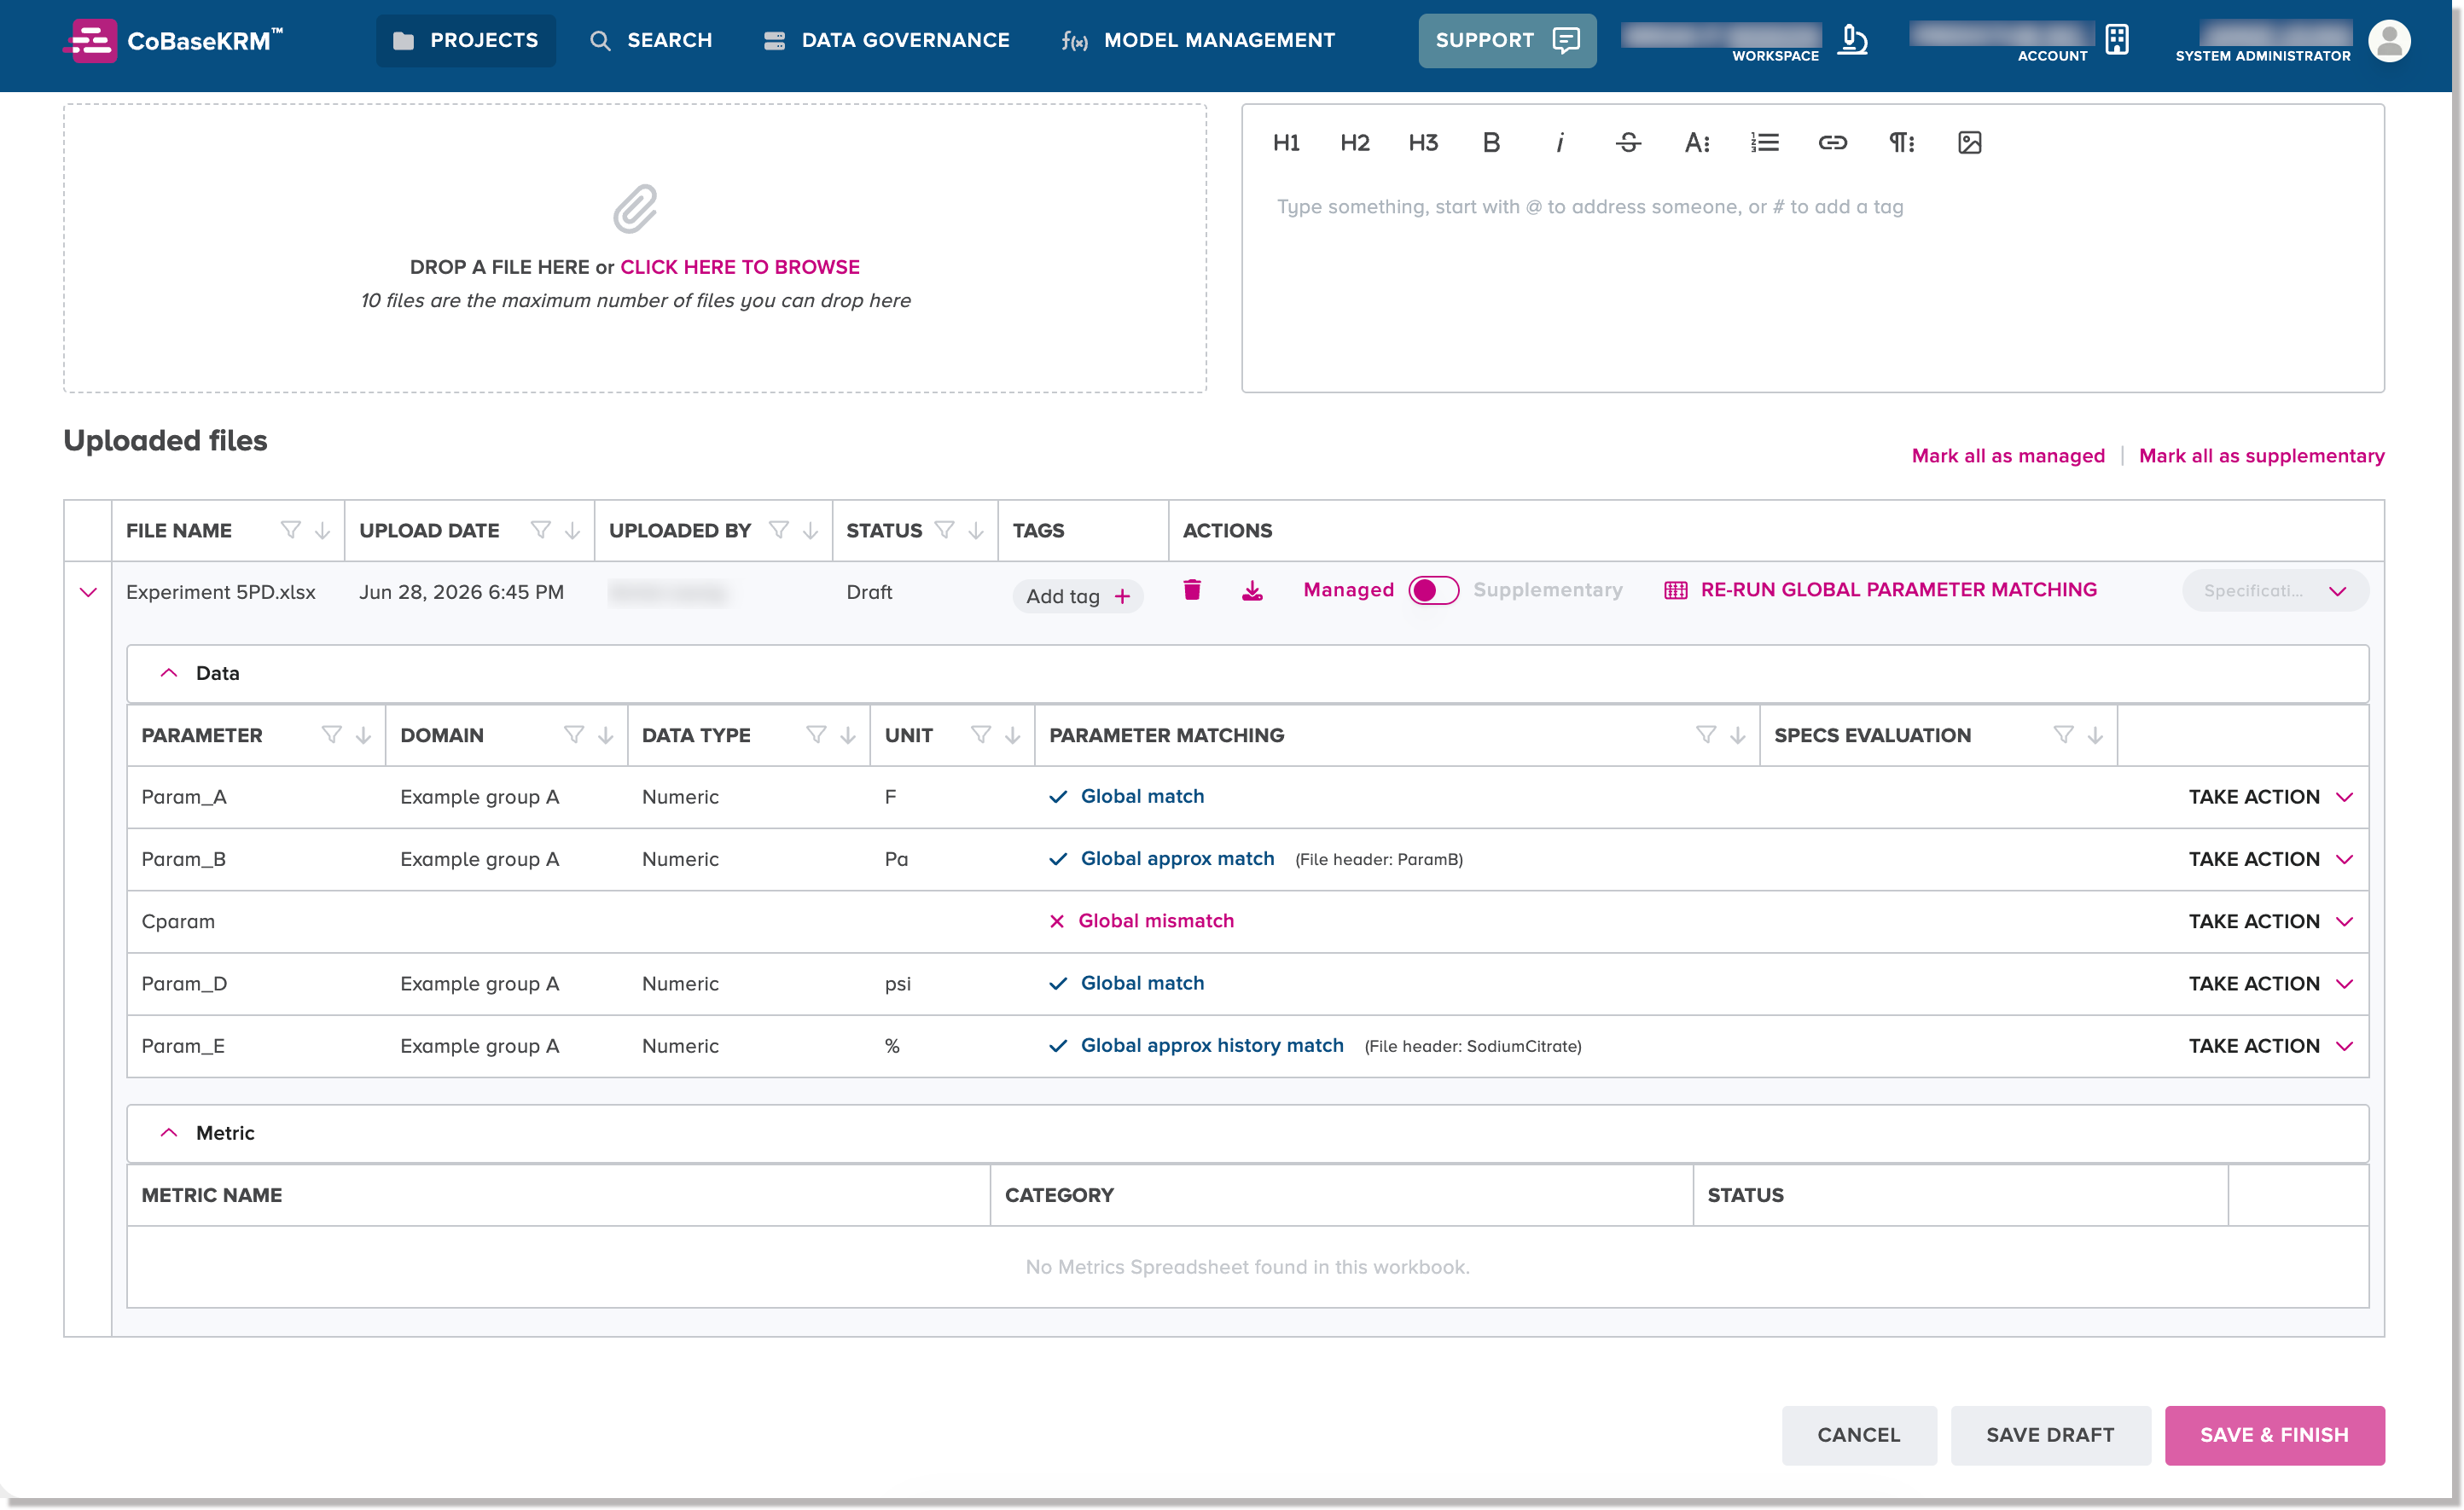The height and width of the screenshot is (1510, 2464).
Task: Sort the Specs Evaluation column
Action: 2094,735
